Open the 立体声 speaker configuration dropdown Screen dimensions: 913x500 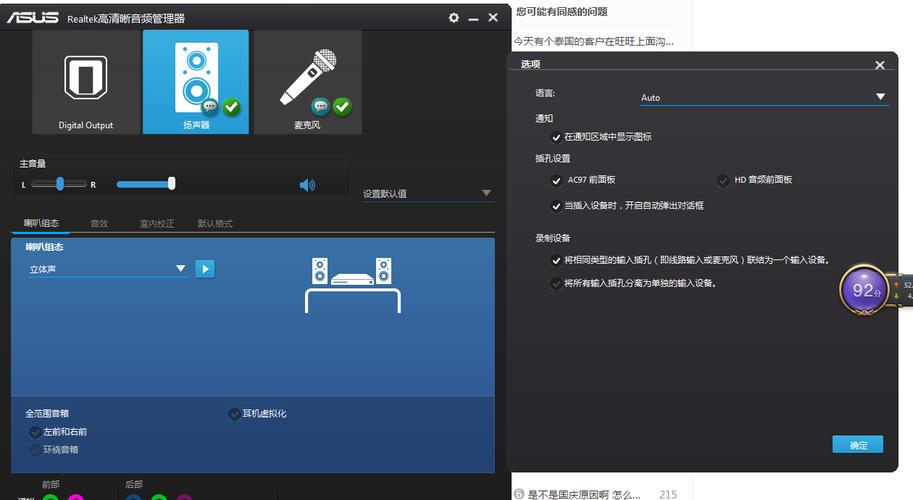click(x=108, y=269)
